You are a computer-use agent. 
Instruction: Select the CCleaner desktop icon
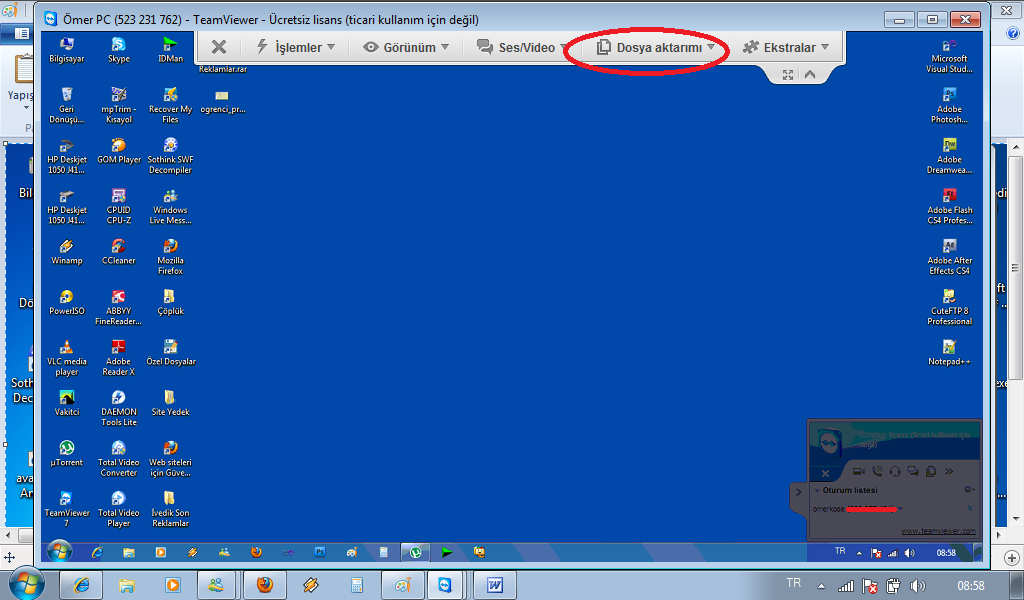[x=119, y=252]
